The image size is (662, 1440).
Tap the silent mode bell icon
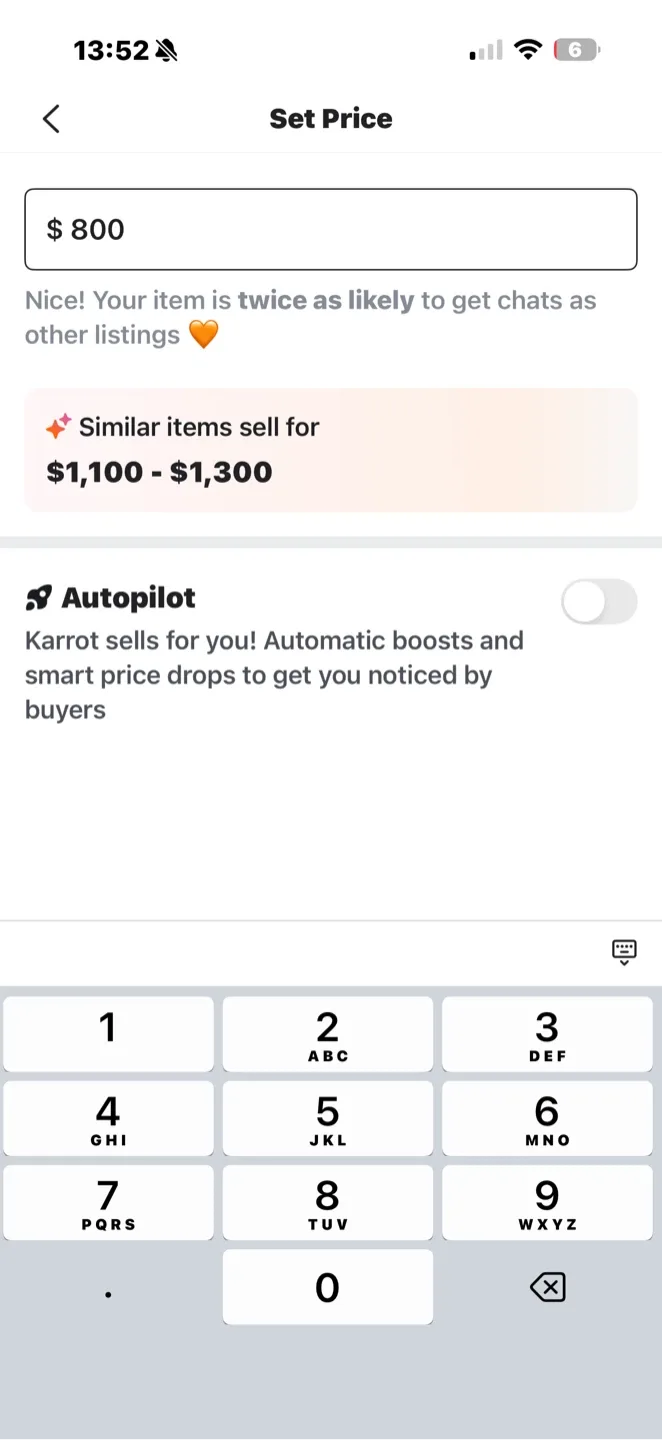point(166,50)
